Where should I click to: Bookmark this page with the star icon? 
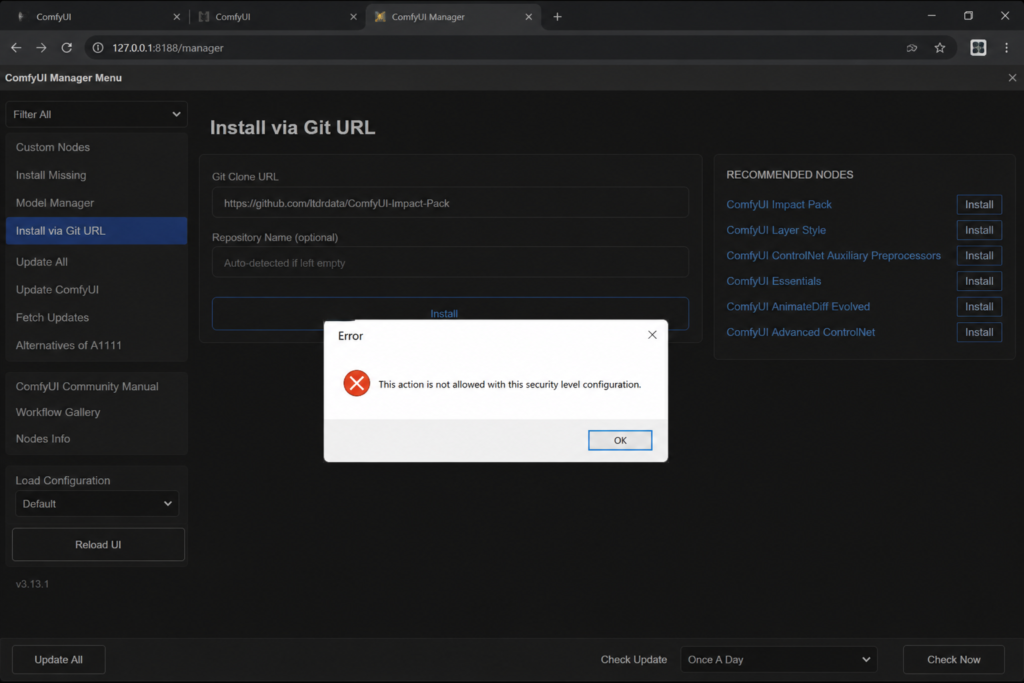pos(940,48)
